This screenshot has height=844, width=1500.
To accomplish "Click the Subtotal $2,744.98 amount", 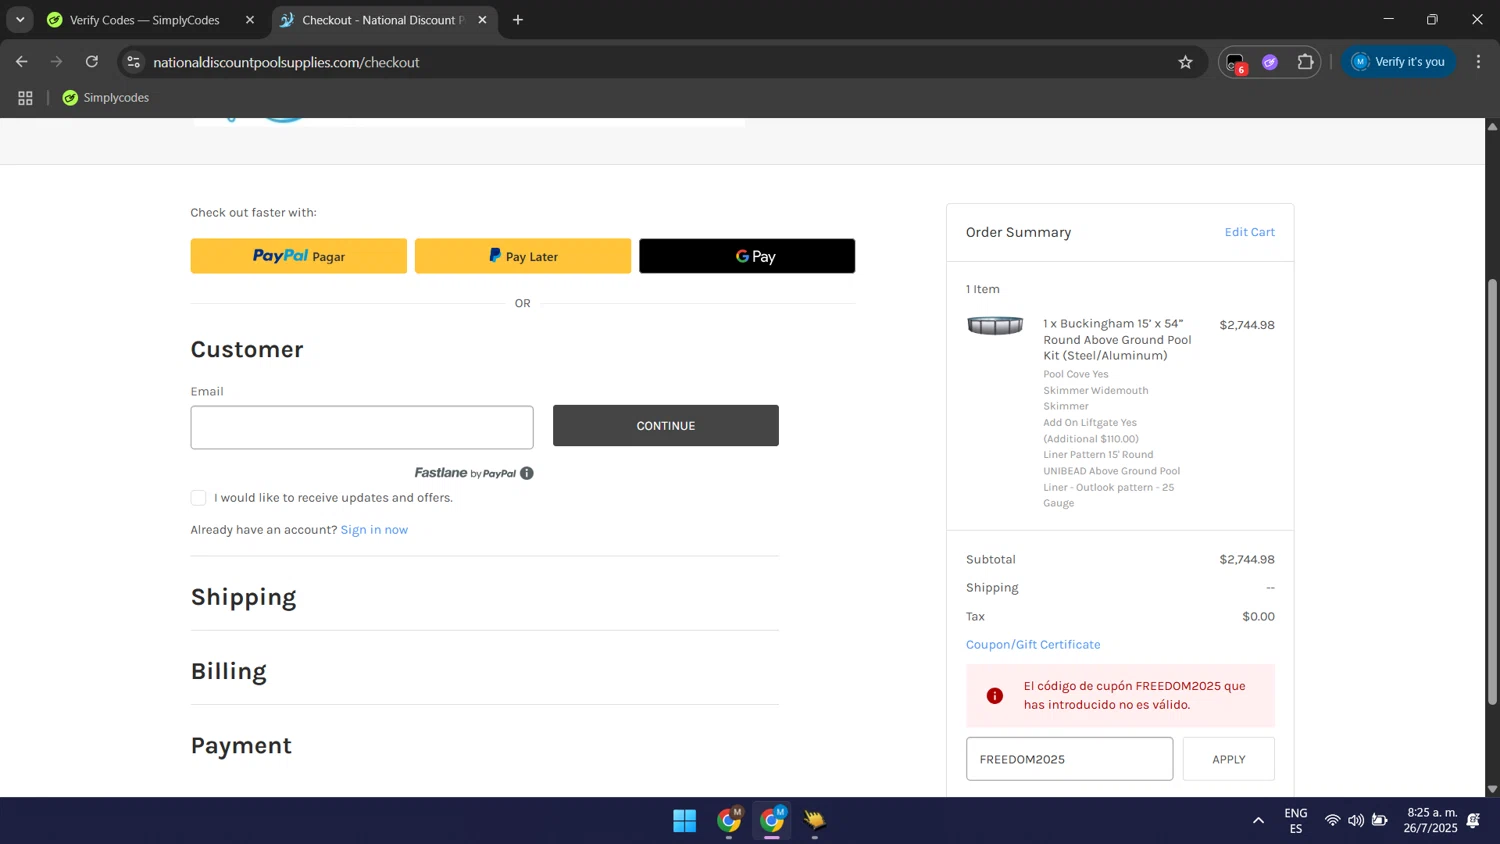I will click(x=1247, y=560).
